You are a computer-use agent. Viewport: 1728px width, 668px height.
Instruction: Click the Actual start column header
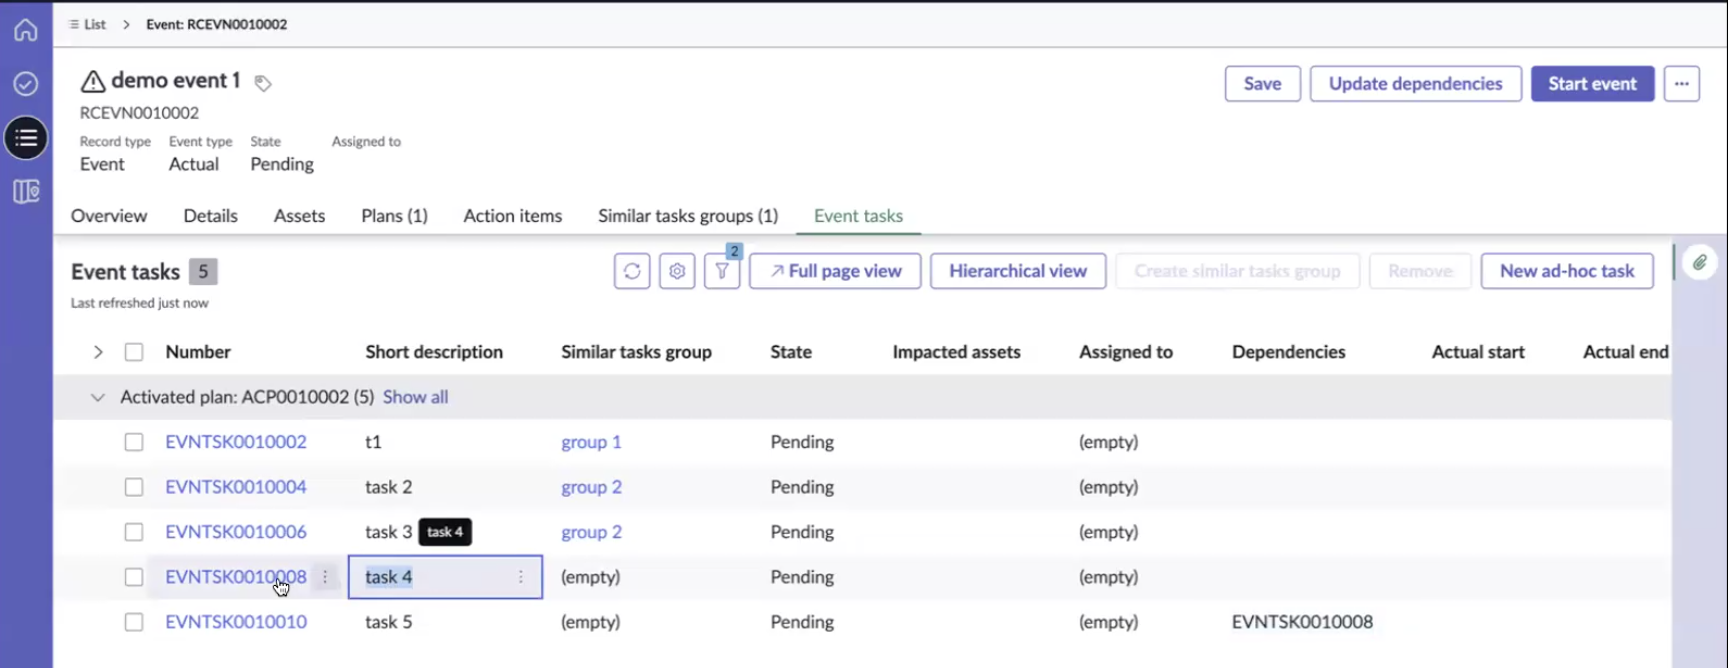(x=1478, y=352)
